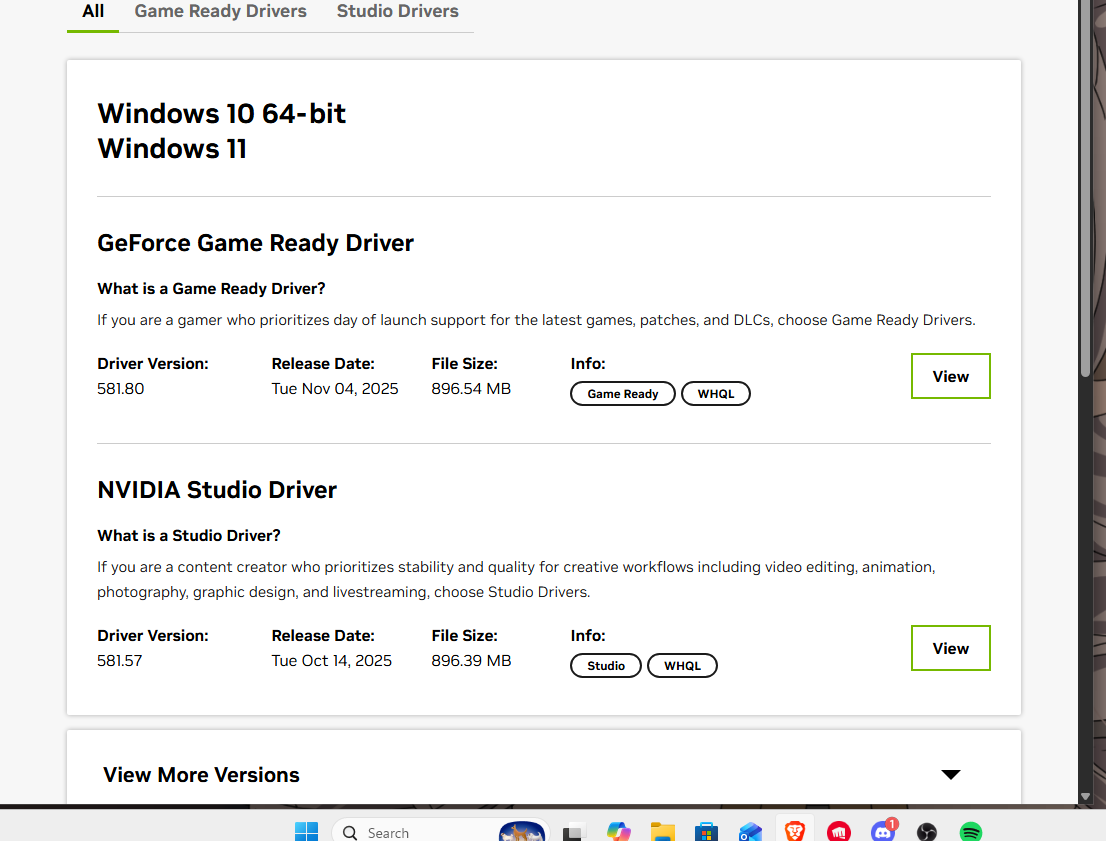Expand the View More Versions section

[x=543, y=774]
